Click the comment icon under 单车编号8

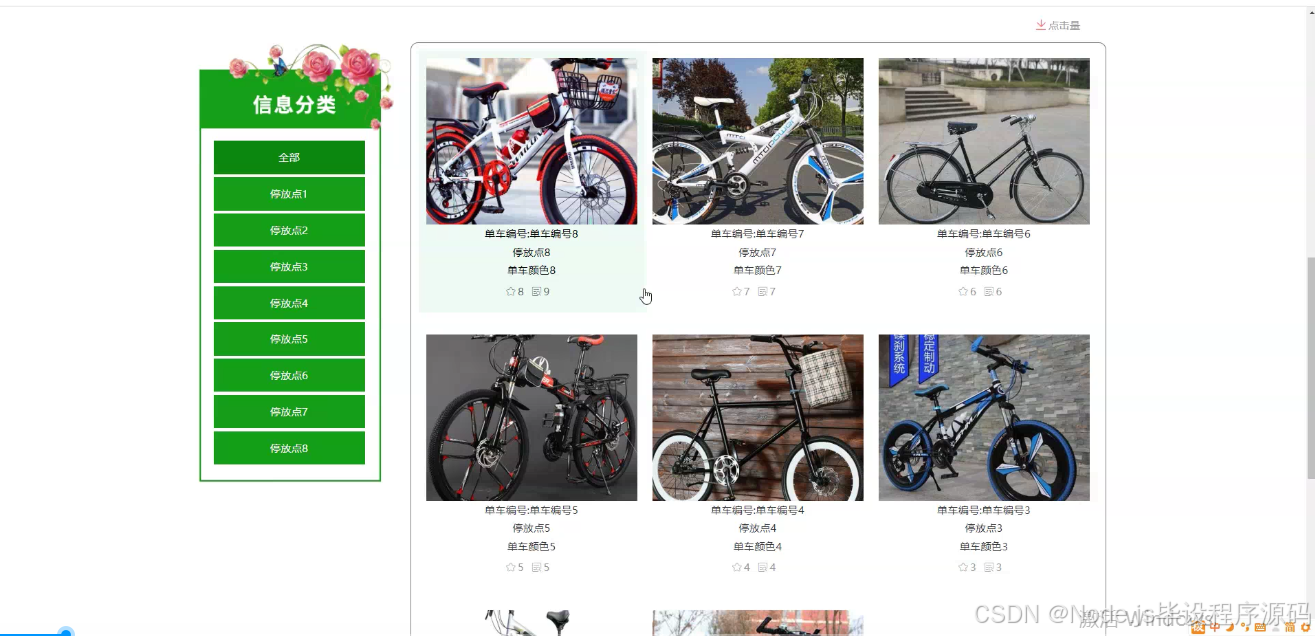point(537,292)
